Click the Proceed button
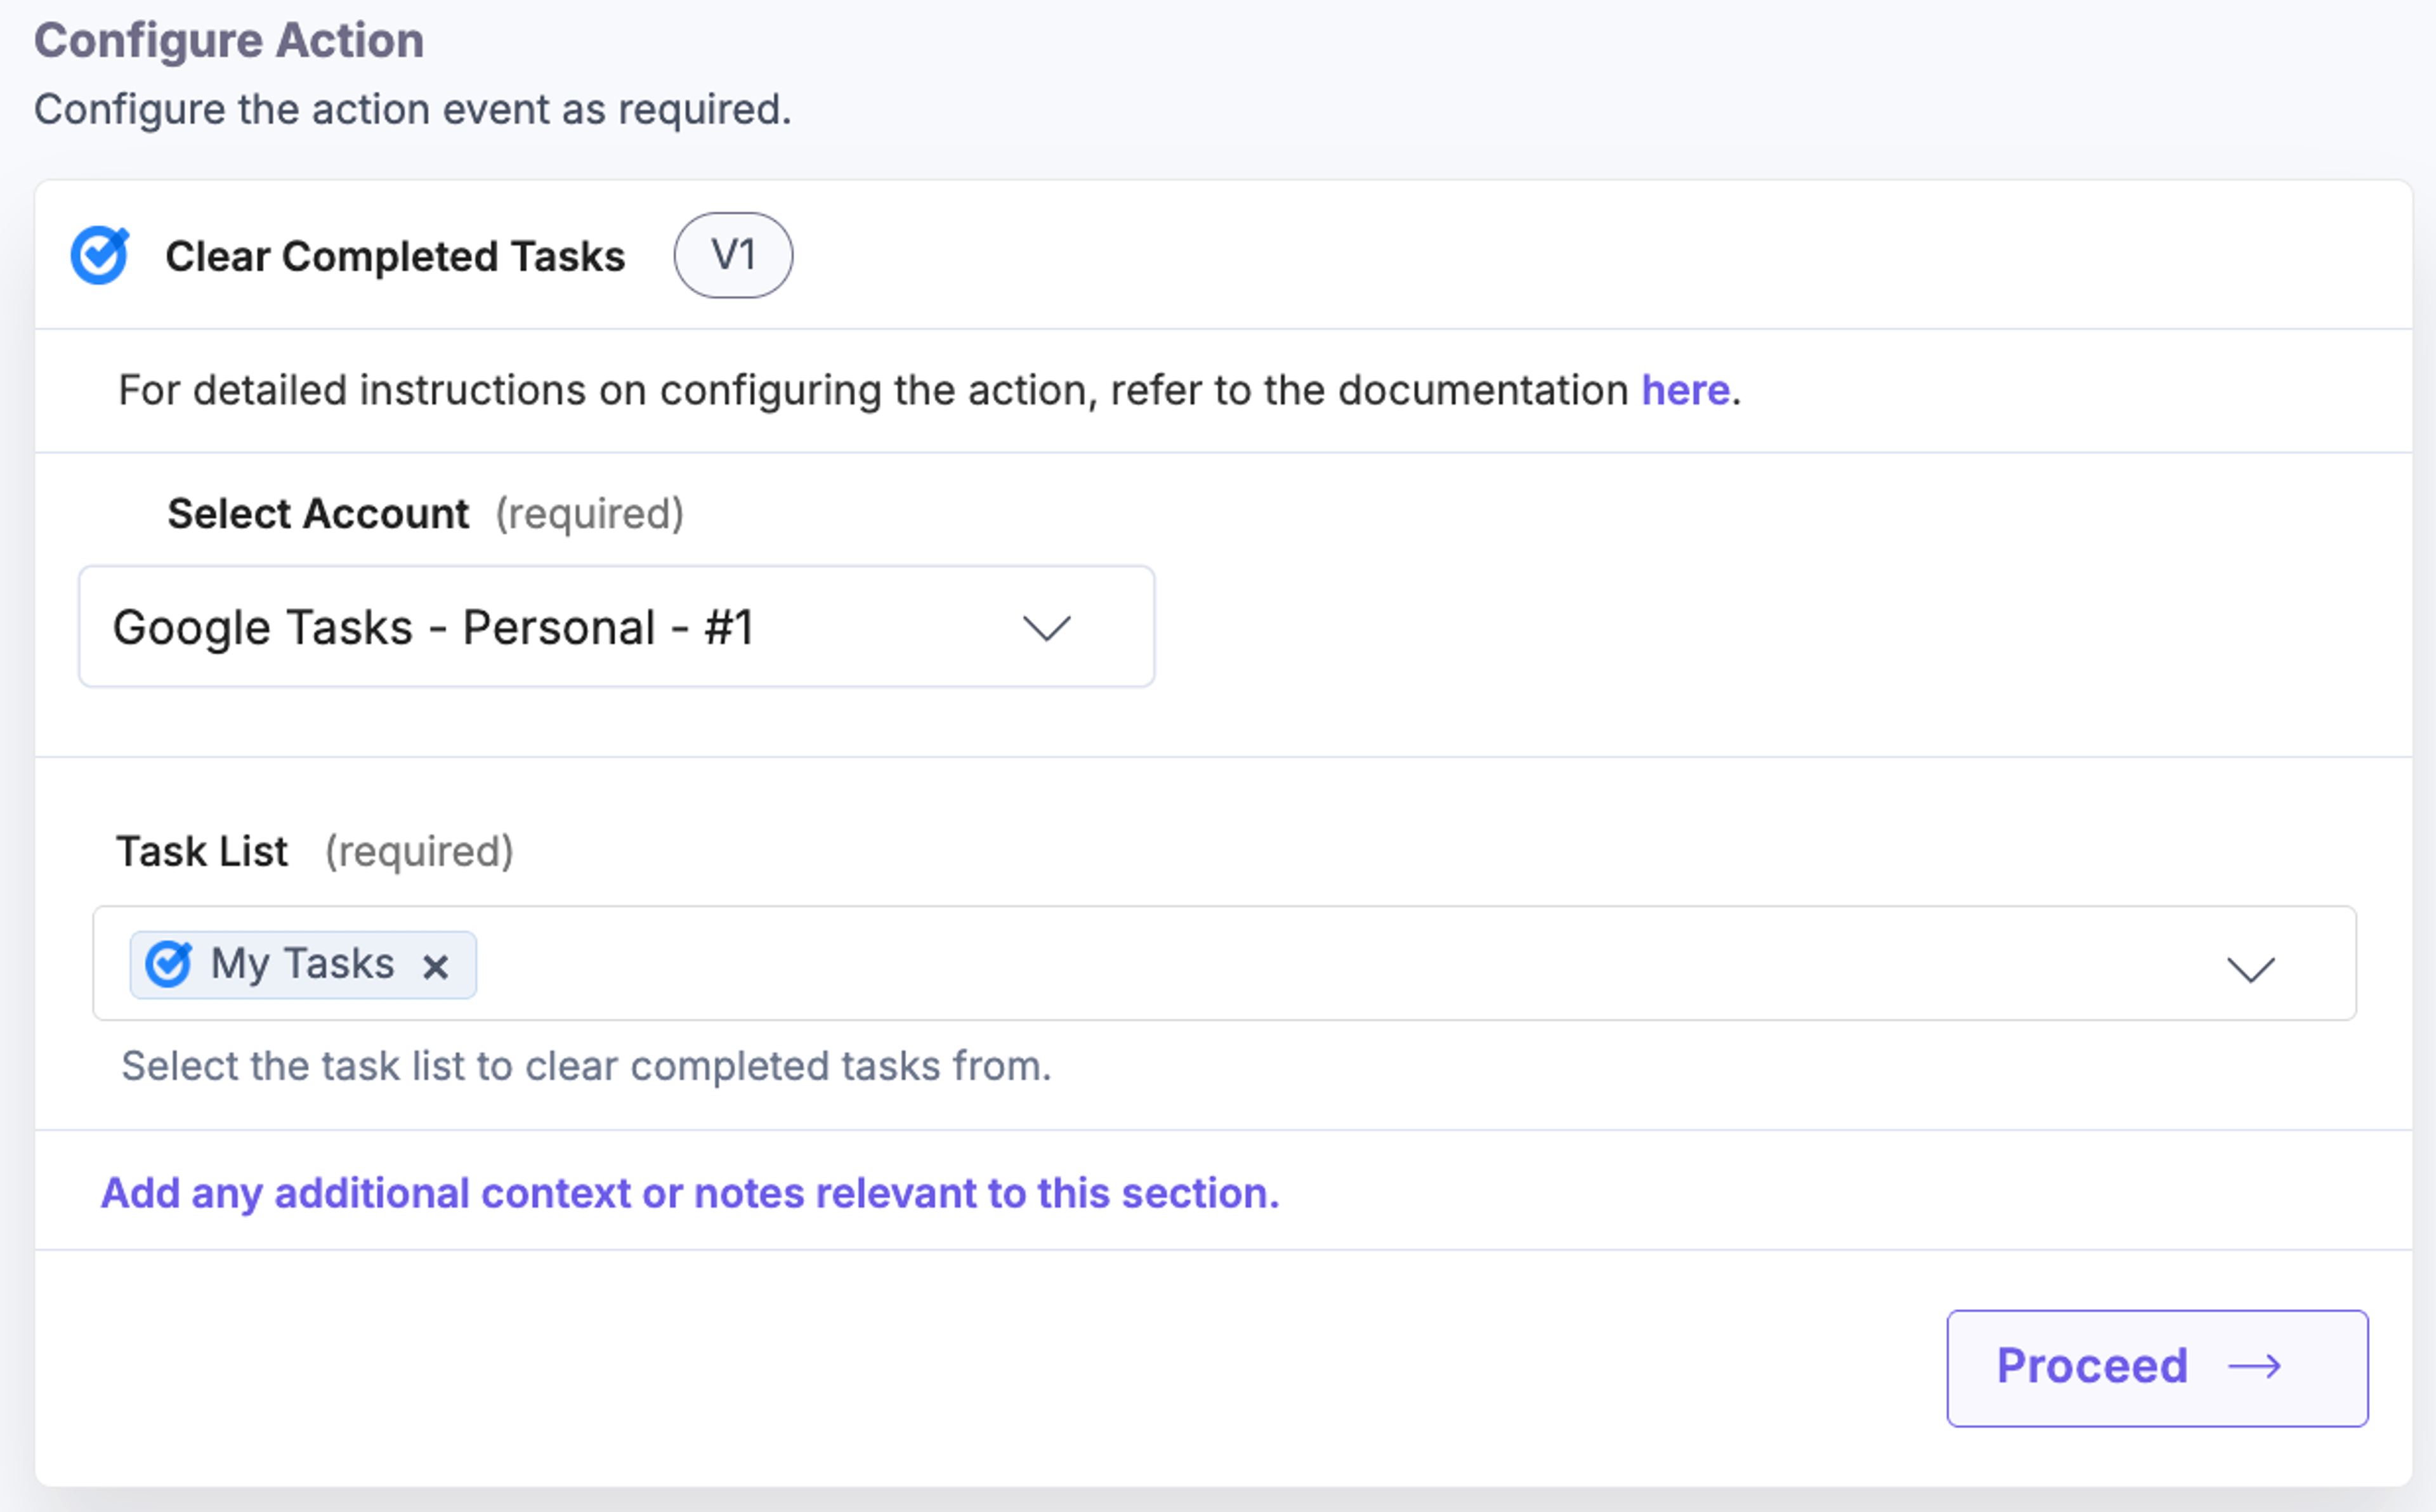Screen dimensions: 2436x1512 click(2157, 1367)
